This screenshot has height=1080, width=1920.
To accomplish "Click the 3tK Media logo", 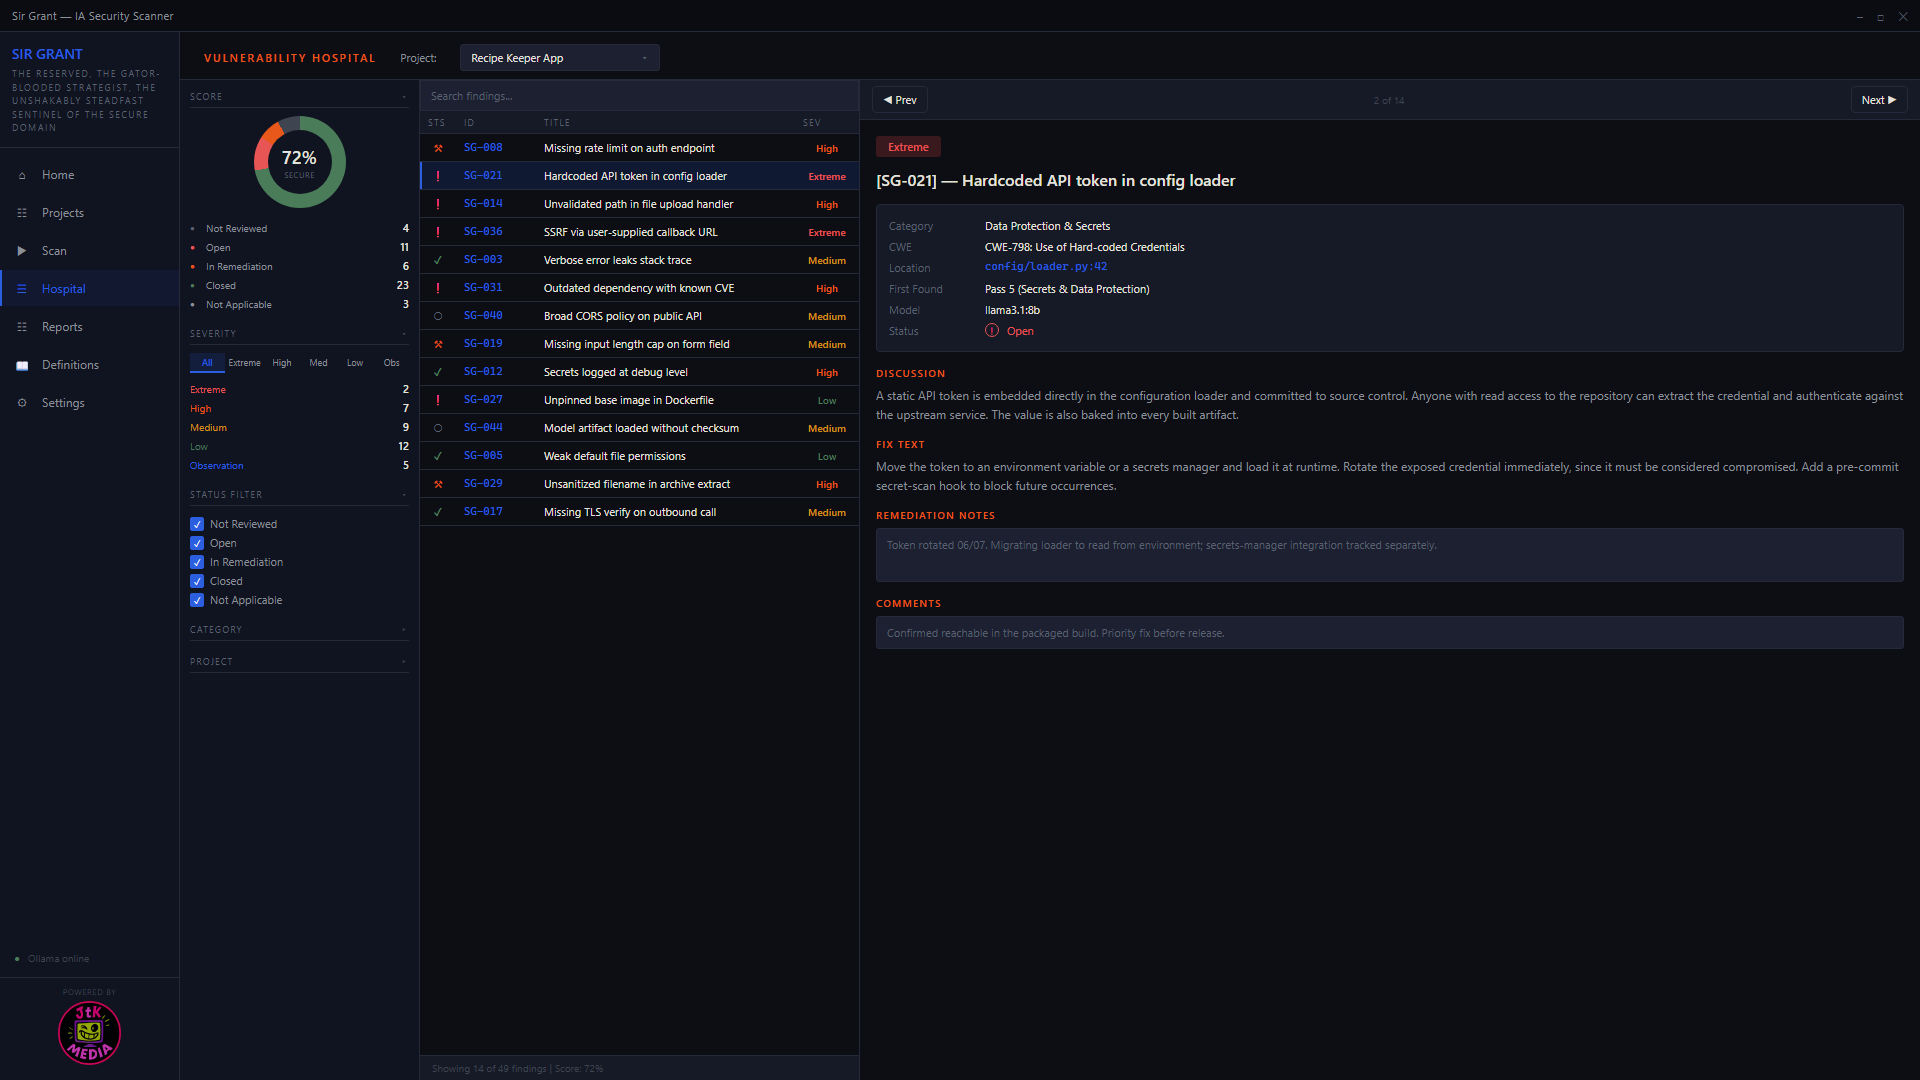I will click(89, 1033).
